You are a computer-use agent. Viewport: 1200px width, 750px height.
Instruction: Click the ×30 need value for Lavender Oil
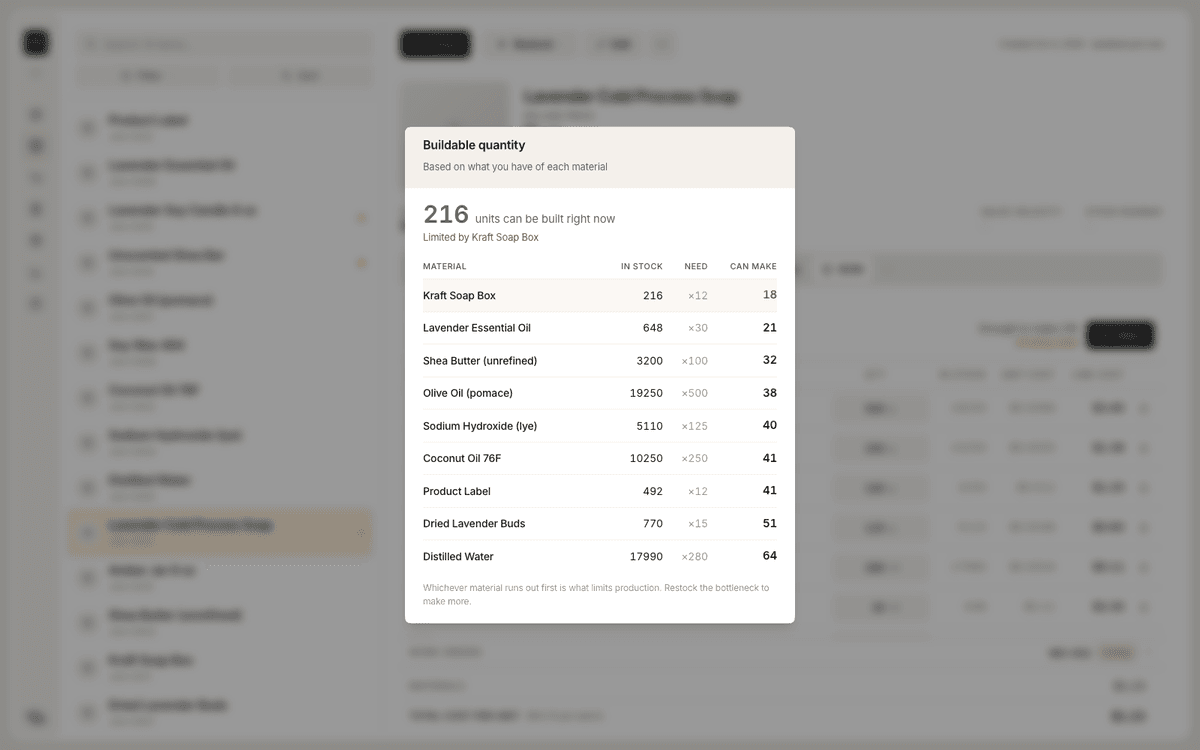pos(698,328)
